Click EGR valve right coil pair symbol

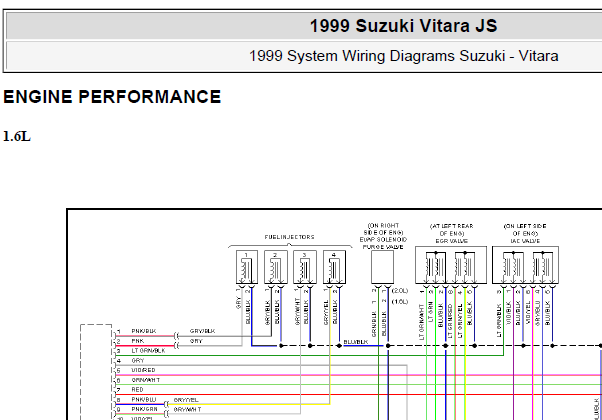point(465,267)
